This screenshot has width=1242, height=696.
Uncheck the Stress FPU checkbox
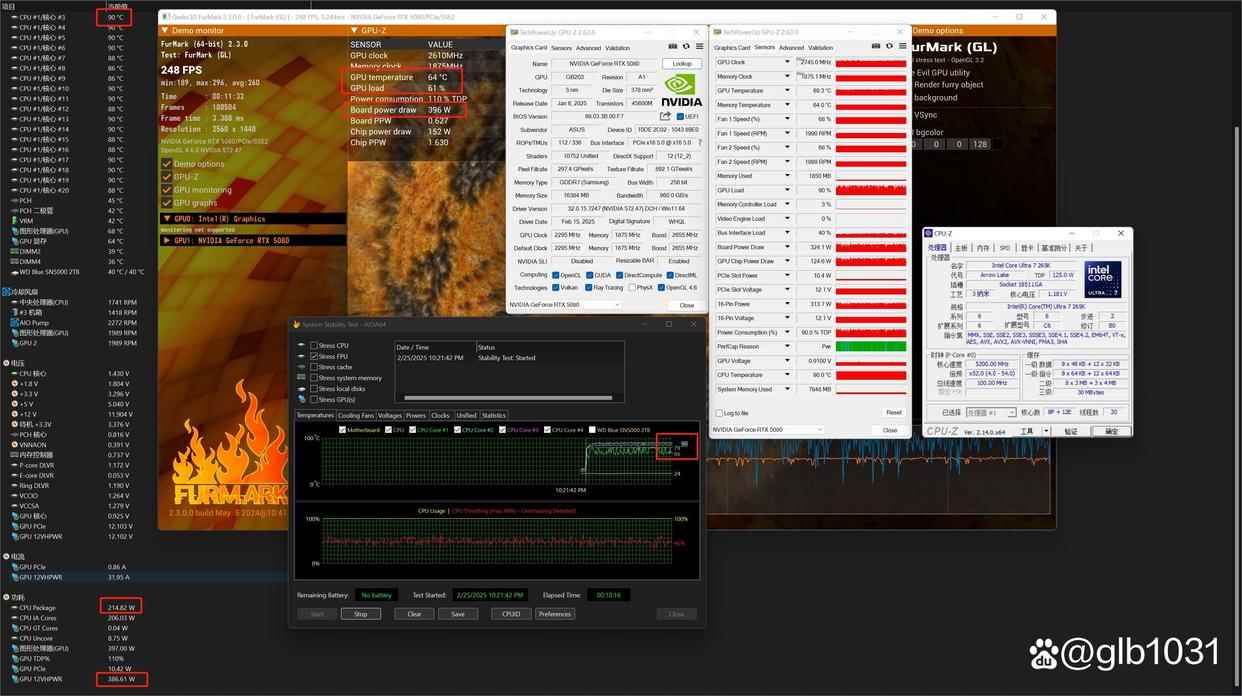point(314,356)
